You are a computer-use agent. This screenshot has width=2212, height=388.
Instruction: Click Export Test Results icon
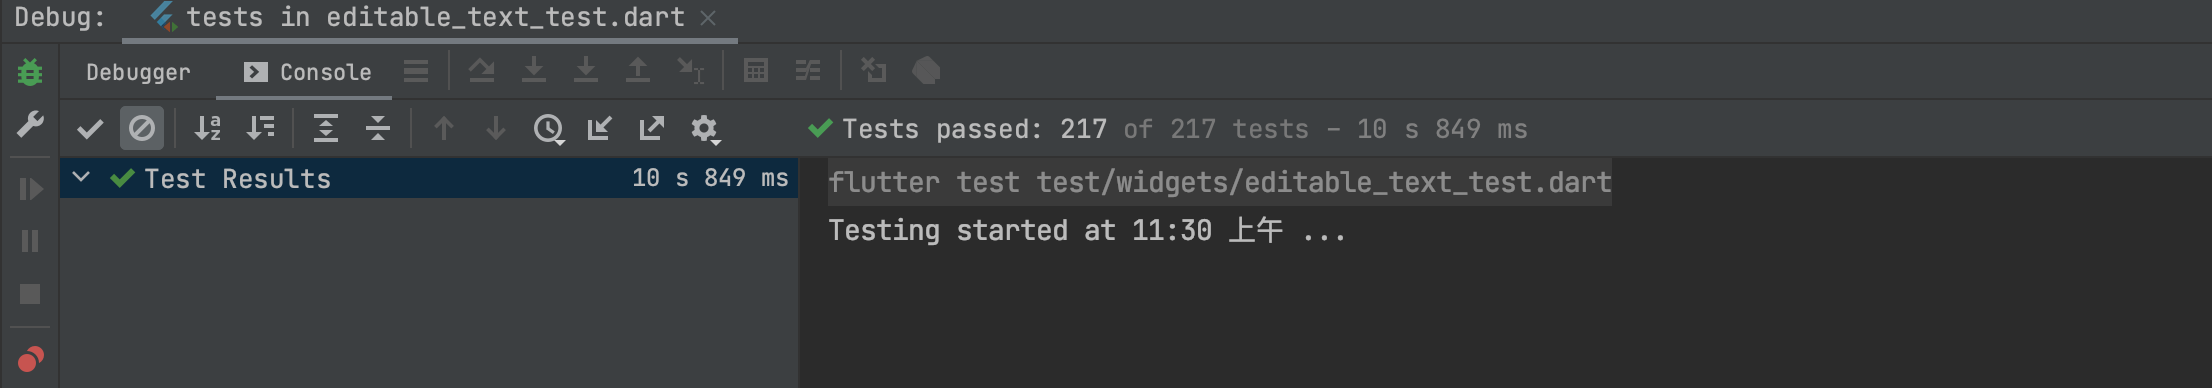point(651,128)
